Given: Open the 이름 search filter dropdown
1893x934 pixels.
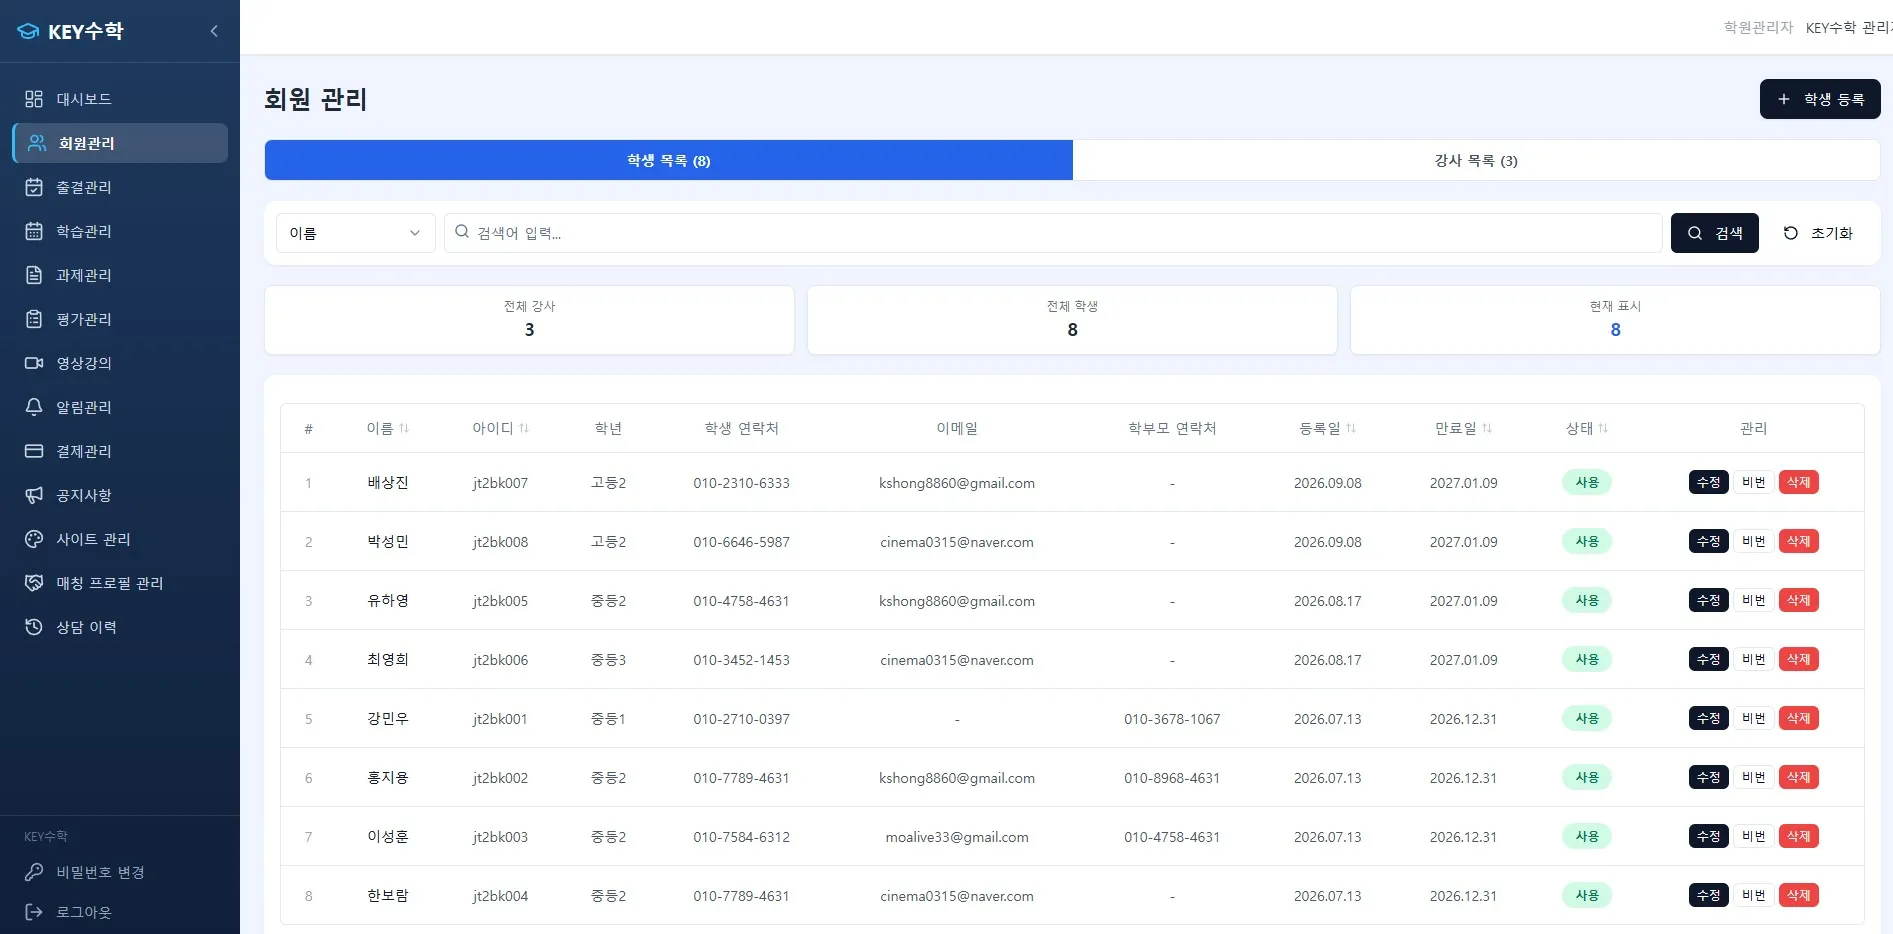Looking at the screenshot, I should coord(355,233).
